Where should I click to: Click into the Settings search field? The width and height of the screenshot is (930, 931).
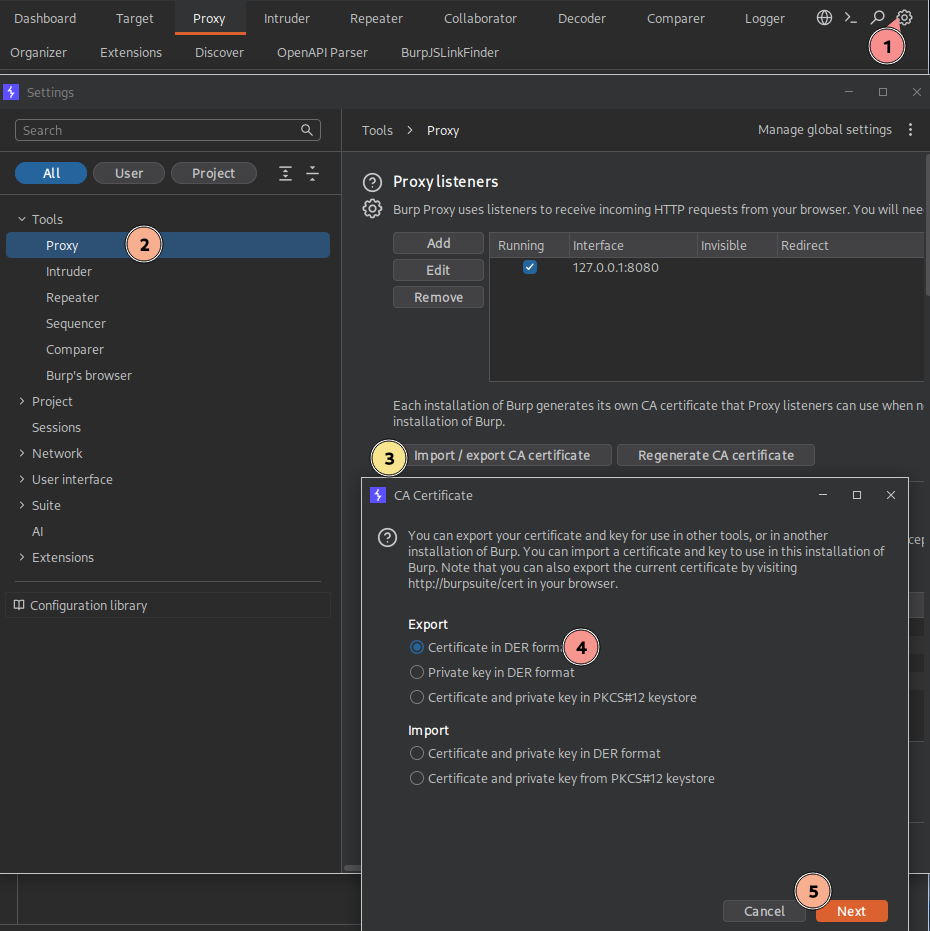tap(167, 130)
